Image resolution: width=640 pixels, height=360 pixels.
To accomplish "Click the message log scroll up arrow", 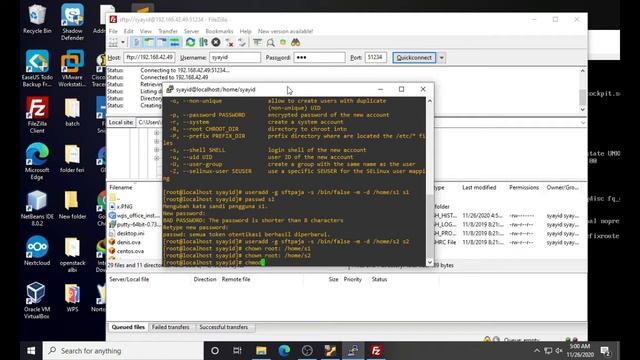I will pyautogui.click(x=582, y=71).
